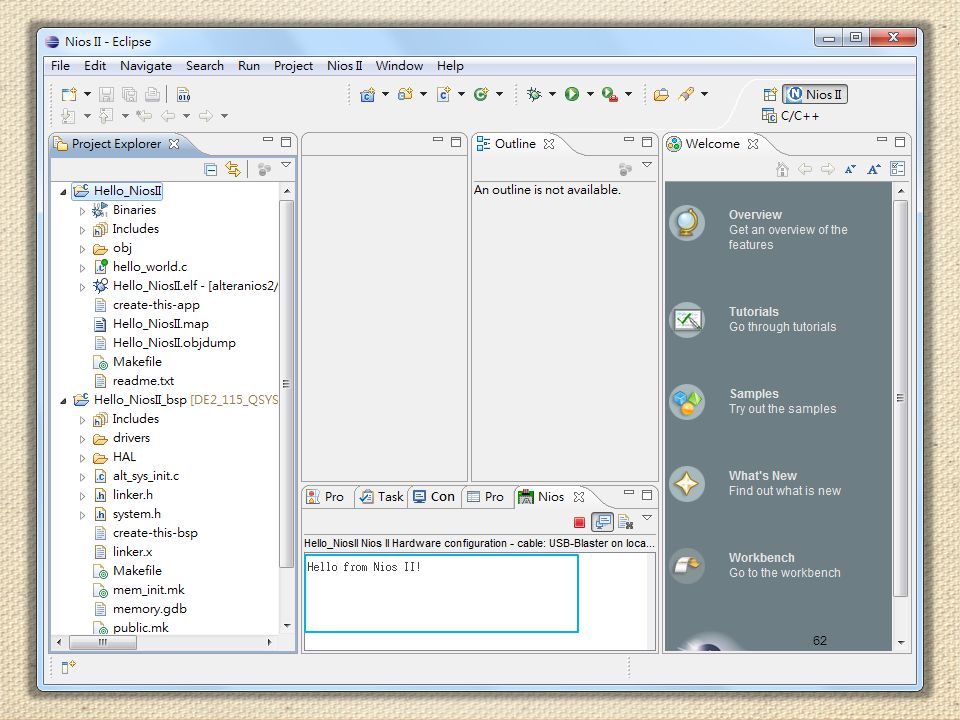Click the What's New star icon

coord(687,484)
